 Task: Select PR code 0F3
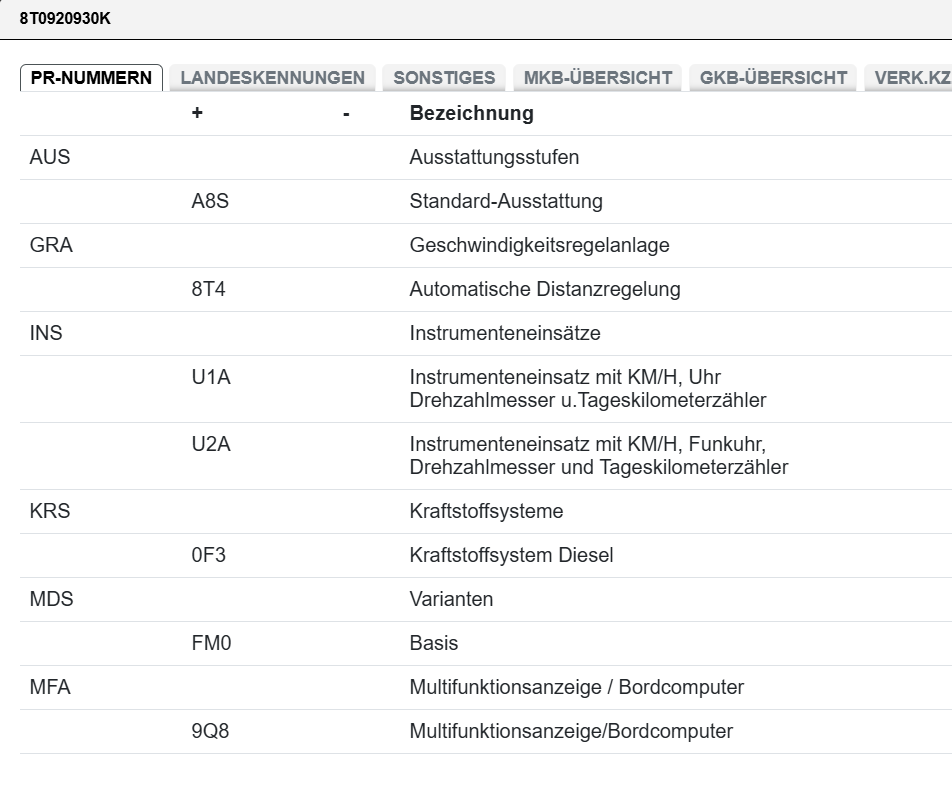(x=208, y=555)
